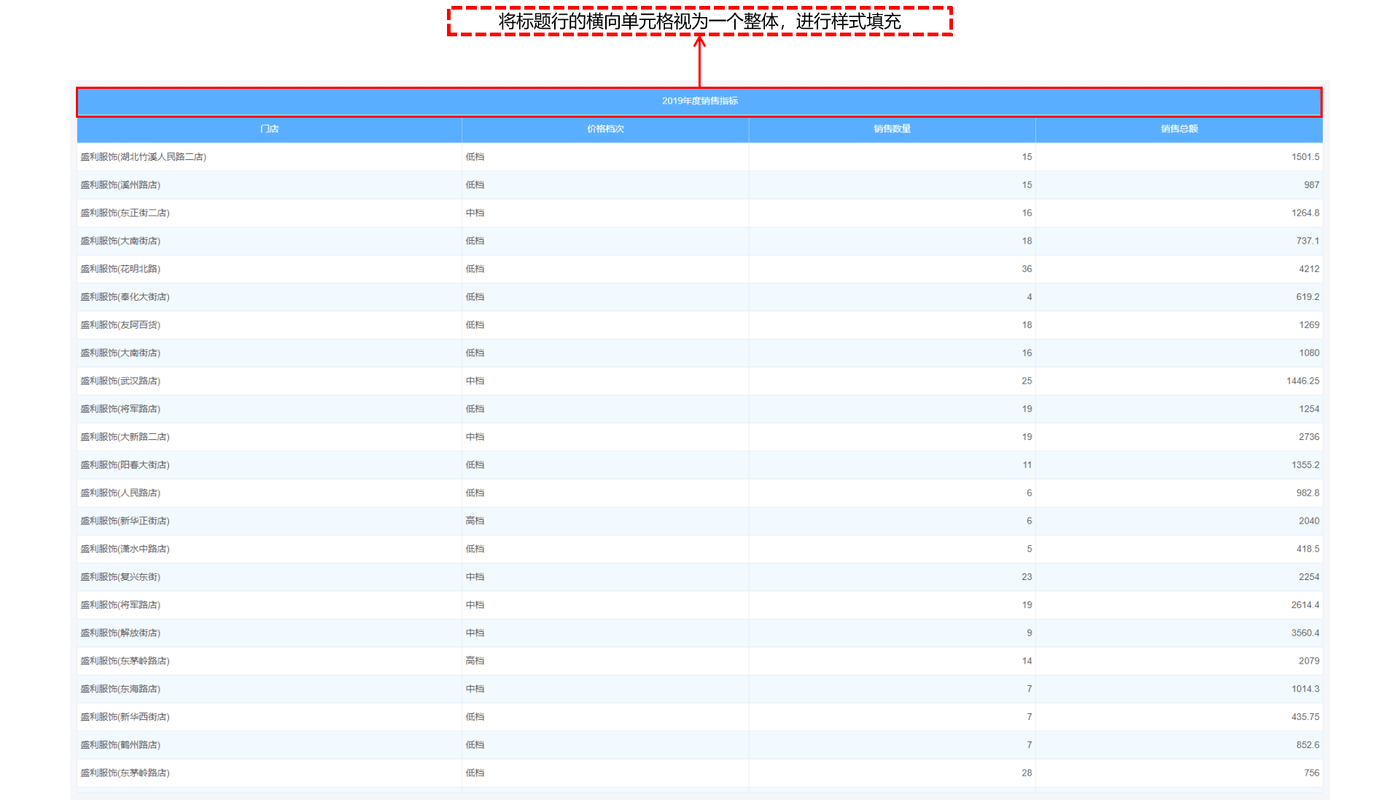Click the 溪州路店 store cell
This screenshot has width=1400, height=800.
(x=120, y=185)
